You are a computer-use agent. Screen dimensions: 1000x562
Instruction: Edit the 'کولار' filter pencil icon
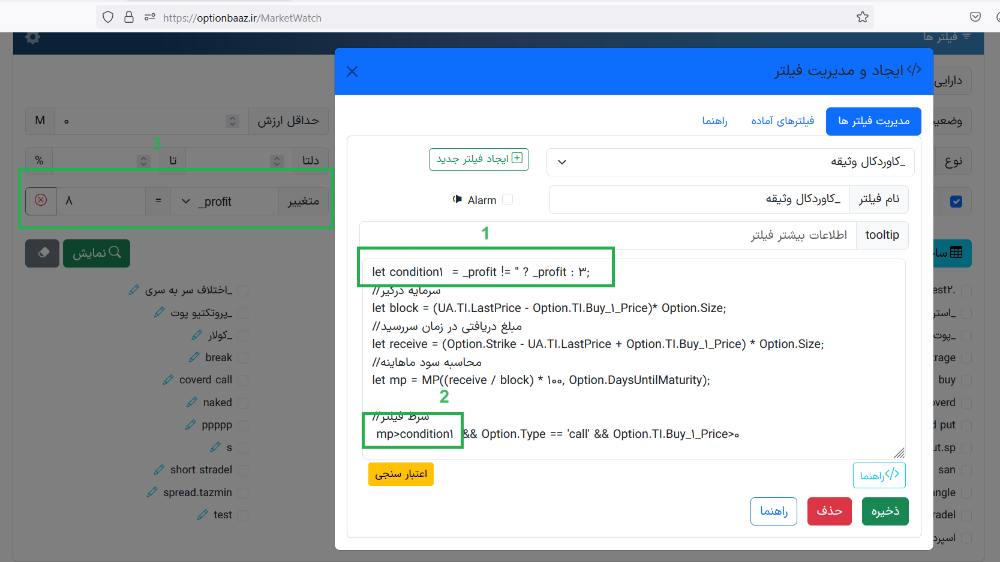[x=196, y=335]
